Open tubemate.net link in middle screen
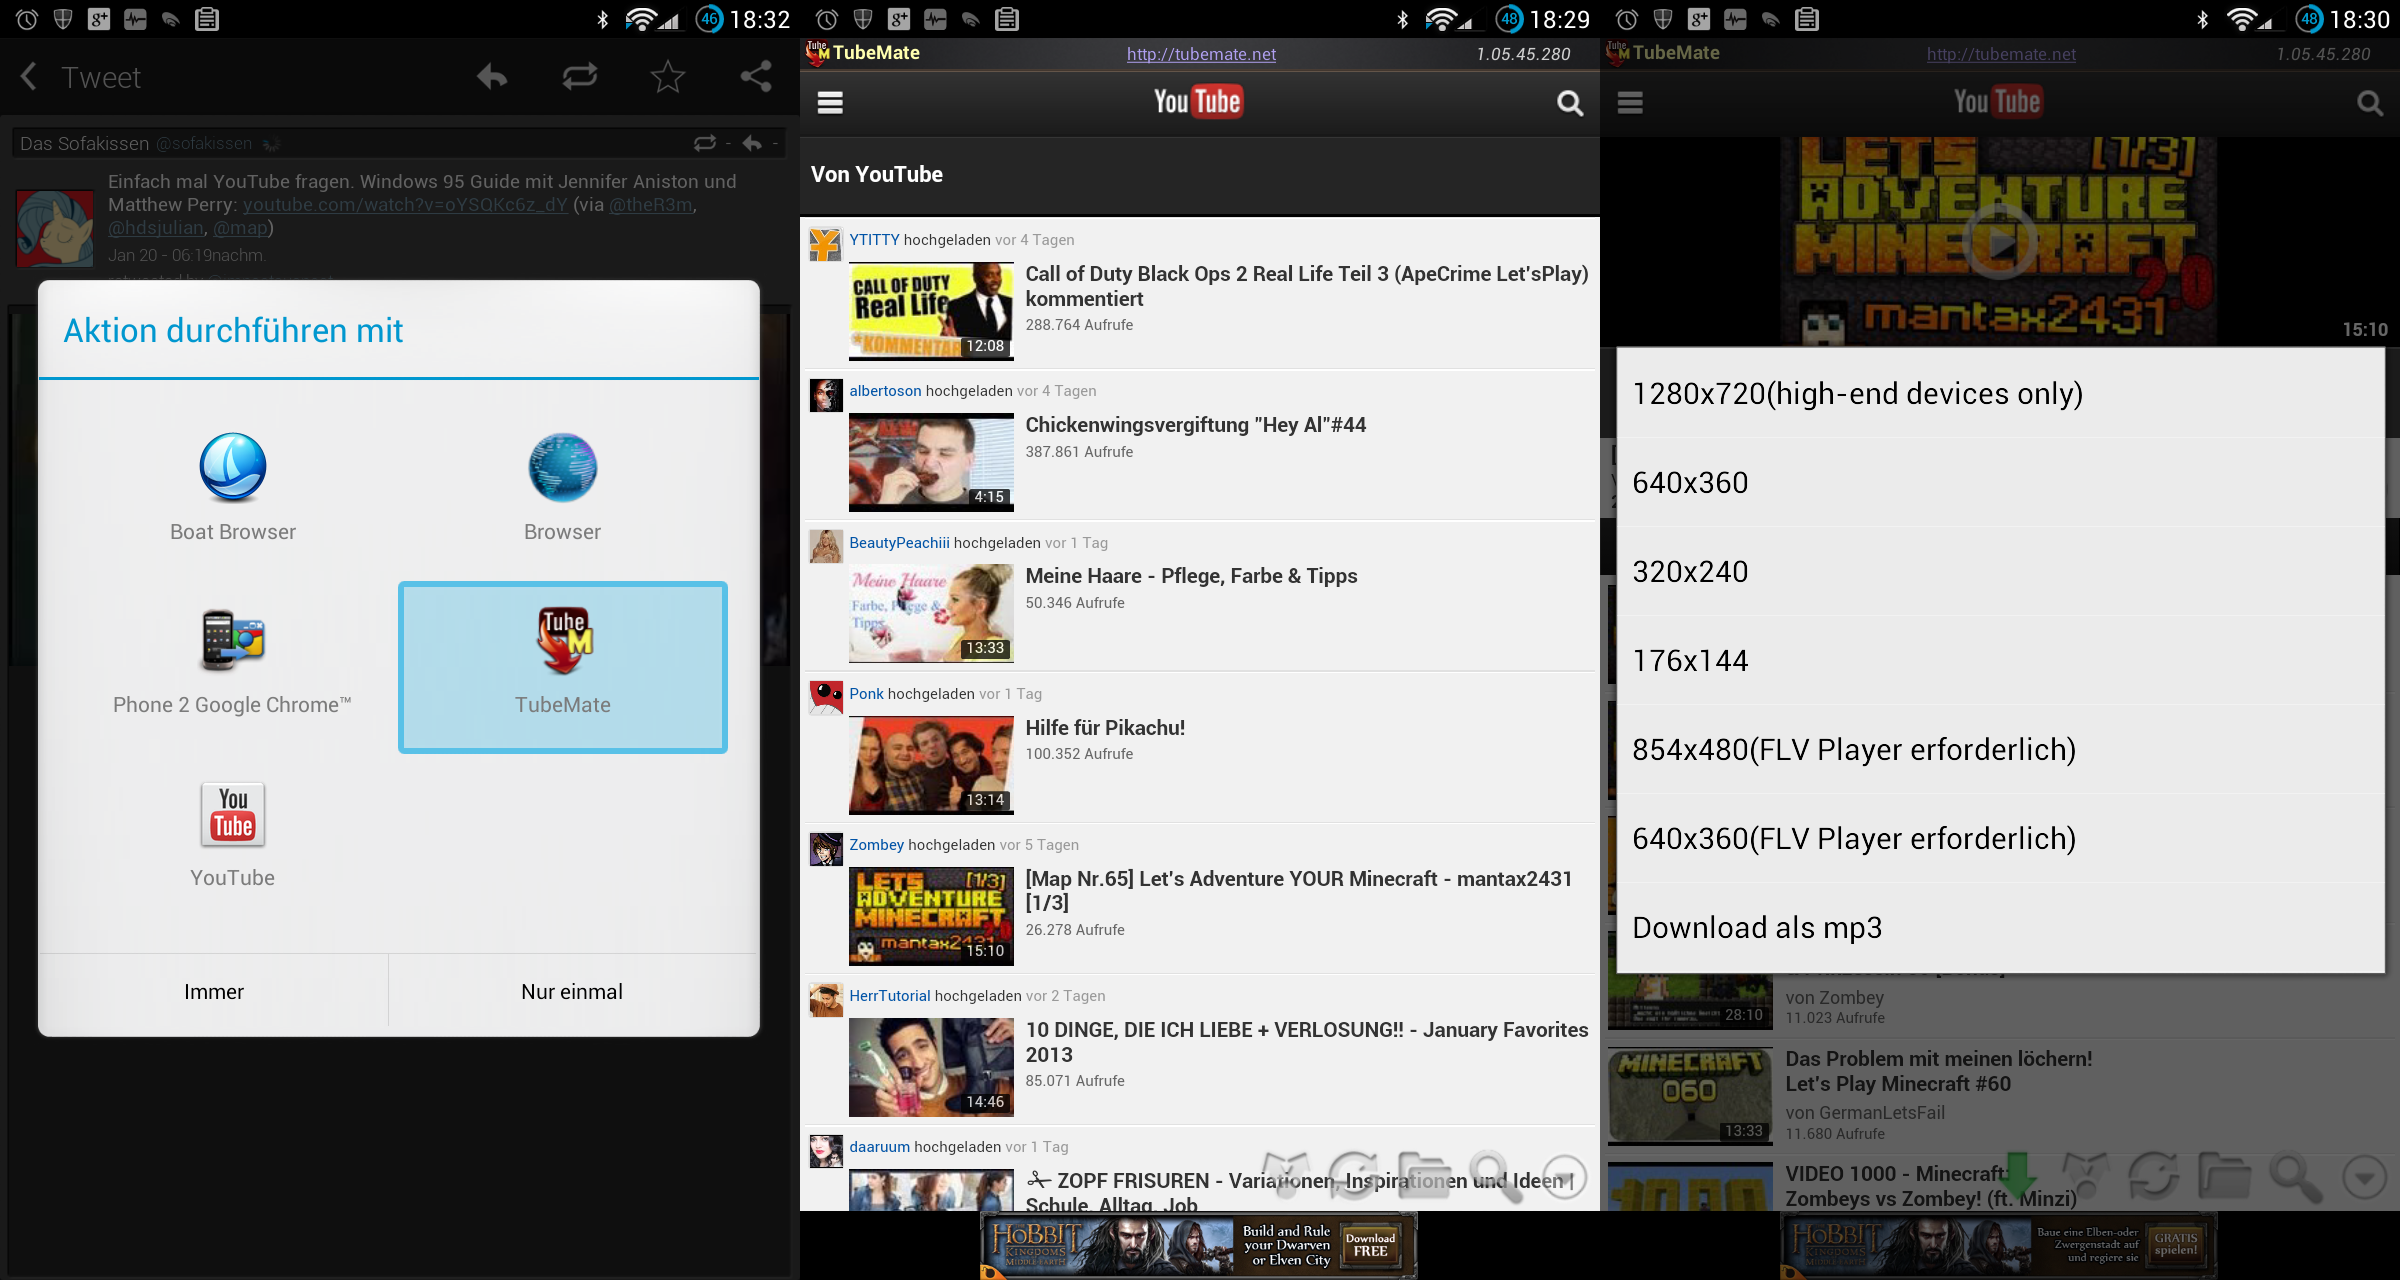The width and height of the screenshot is (2400, 1280). pos(1201,54)
